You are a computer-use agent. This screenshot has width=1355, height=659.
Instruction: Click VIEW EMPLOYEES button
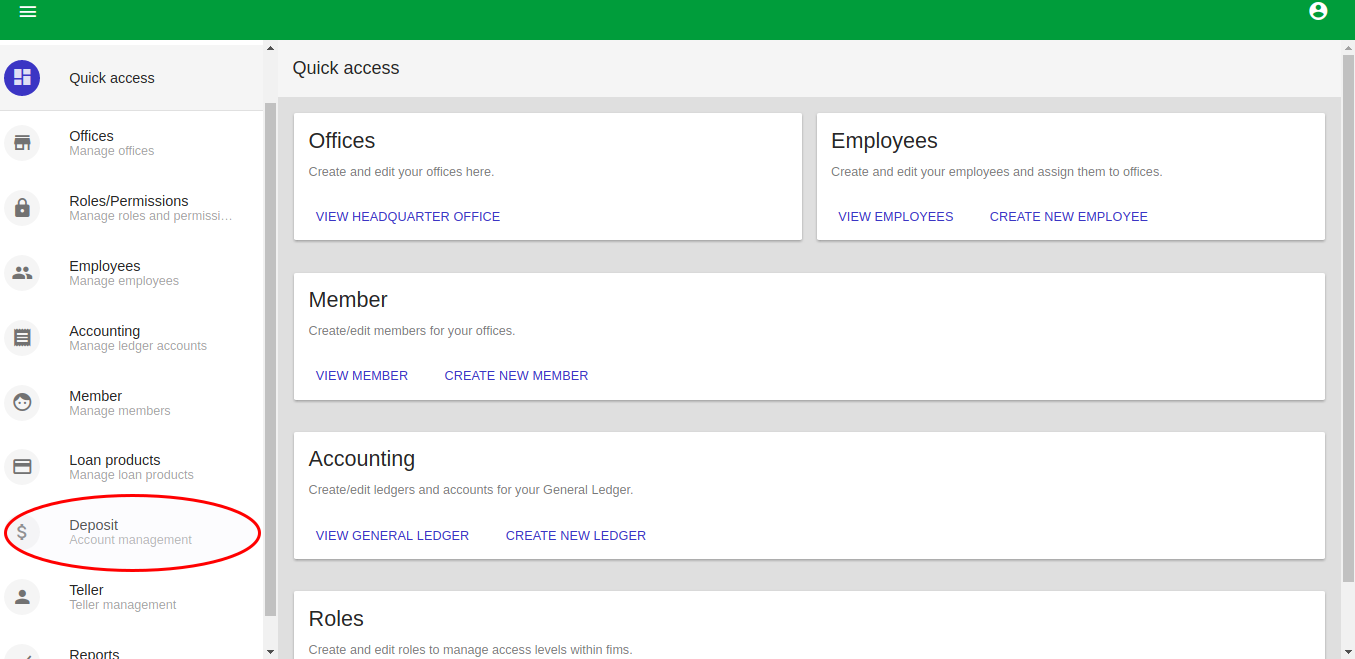(896, 216)
